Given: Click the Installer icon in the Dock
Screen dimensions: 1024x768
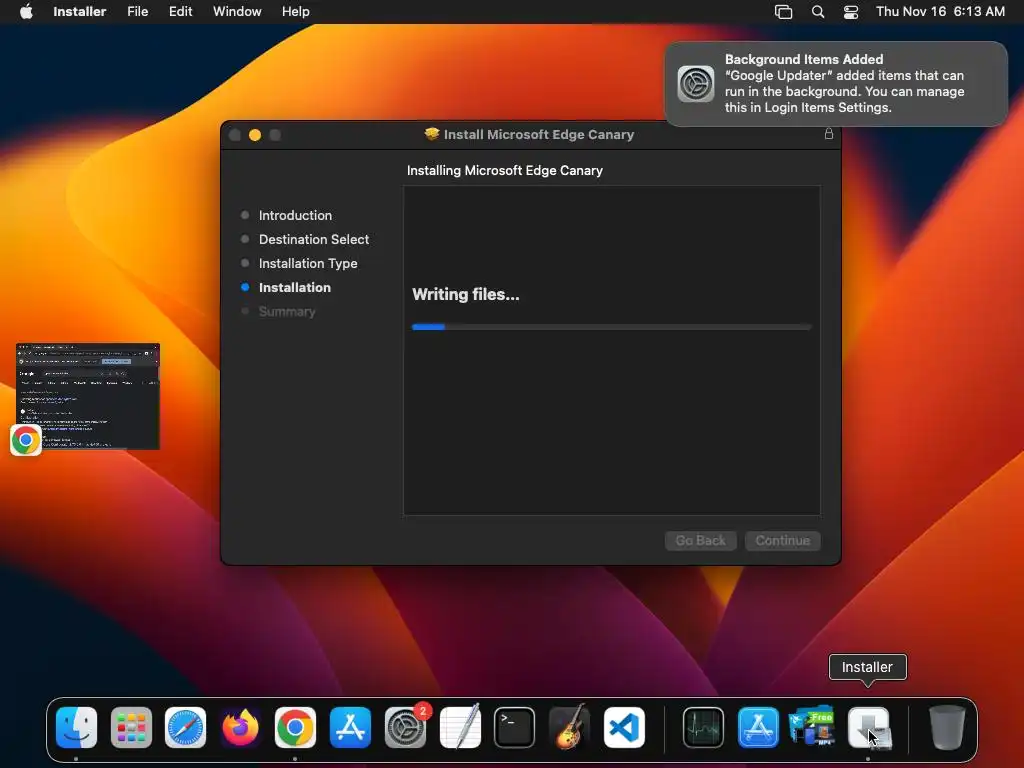Looking at the screenshot, I should [868, 727].
